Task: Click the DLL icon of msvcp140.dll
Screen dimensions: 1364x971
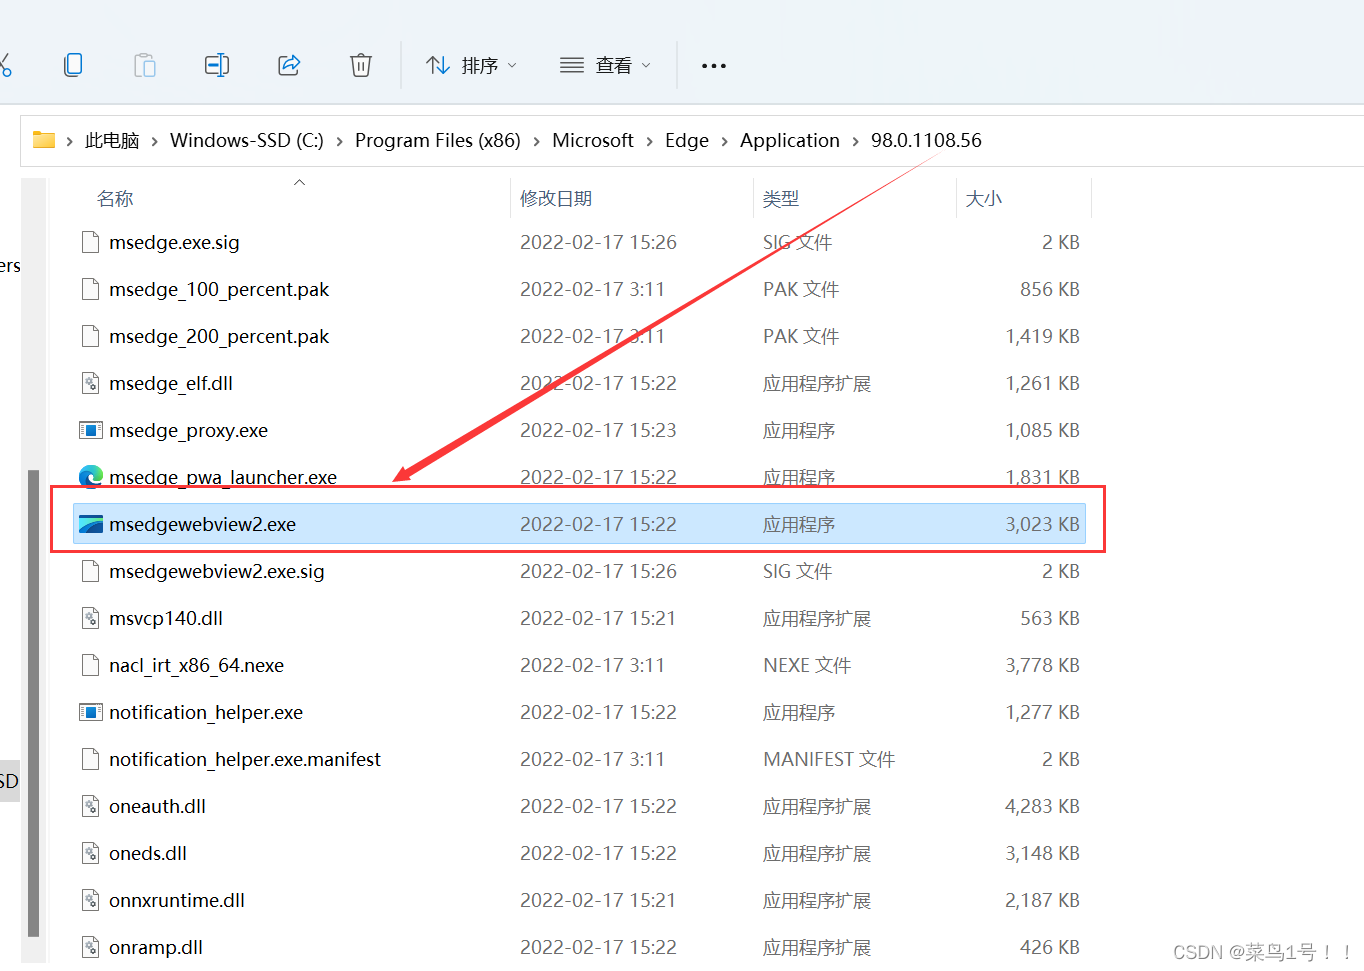Action: (x=91, y=618)
